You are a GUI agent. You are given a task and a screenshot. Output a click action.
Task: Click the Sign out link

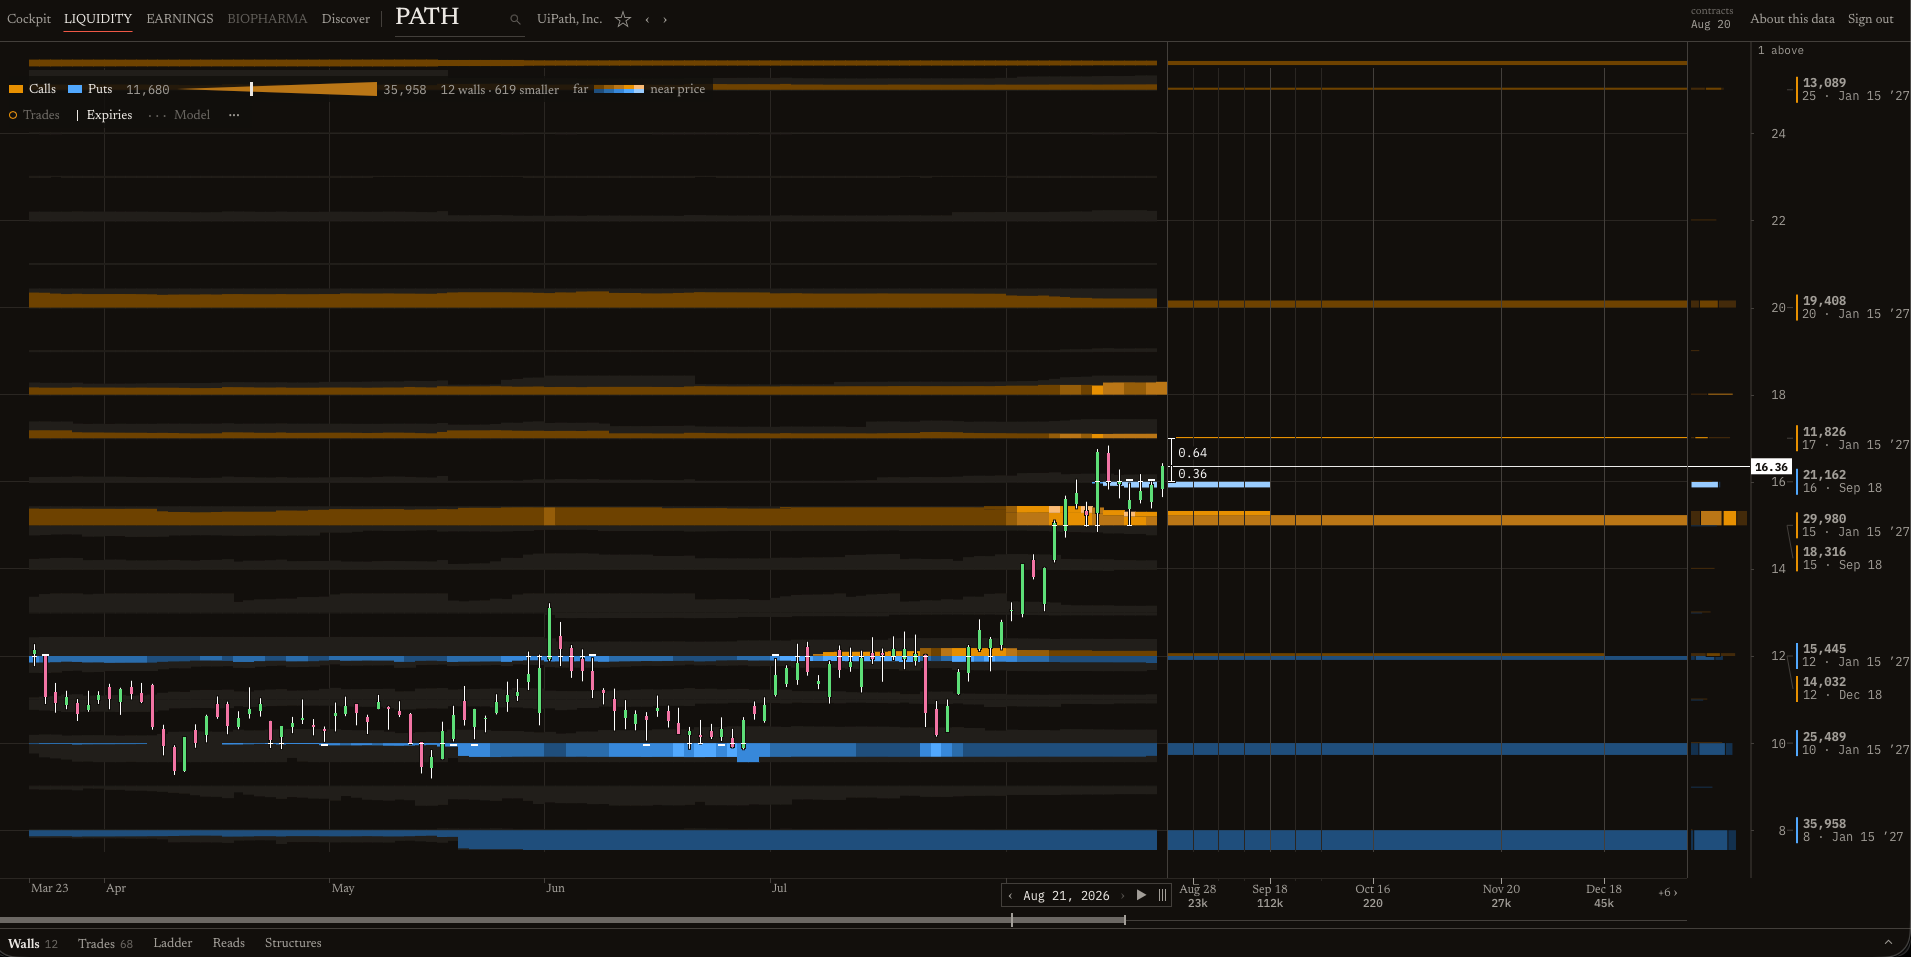coord(1870,19)
